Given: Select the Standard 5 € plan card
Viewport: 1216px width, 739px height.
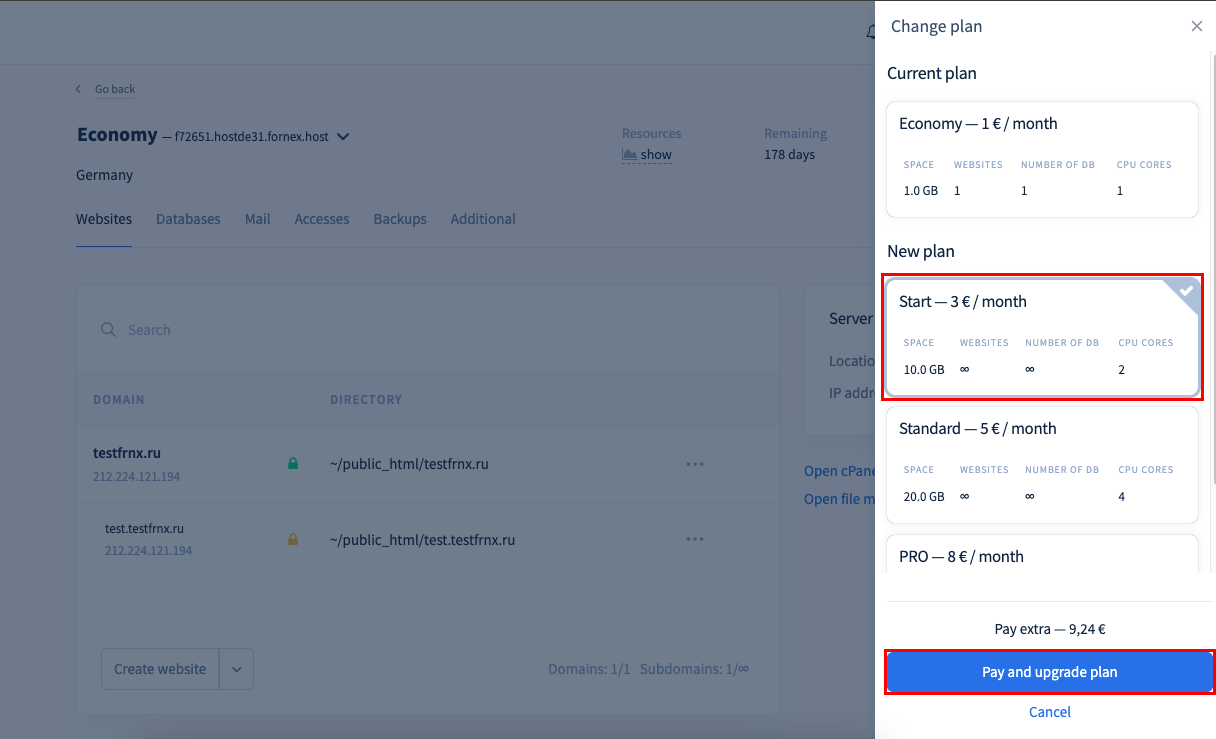Looking at the screenshot, I should tap(1043, 465).
